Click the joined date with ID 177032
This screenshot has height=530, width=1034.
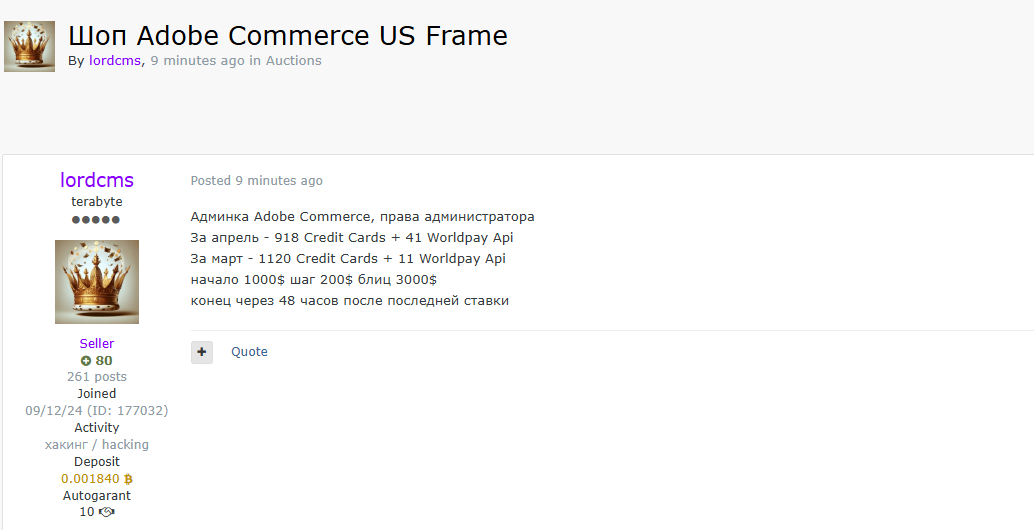(97, 411)
